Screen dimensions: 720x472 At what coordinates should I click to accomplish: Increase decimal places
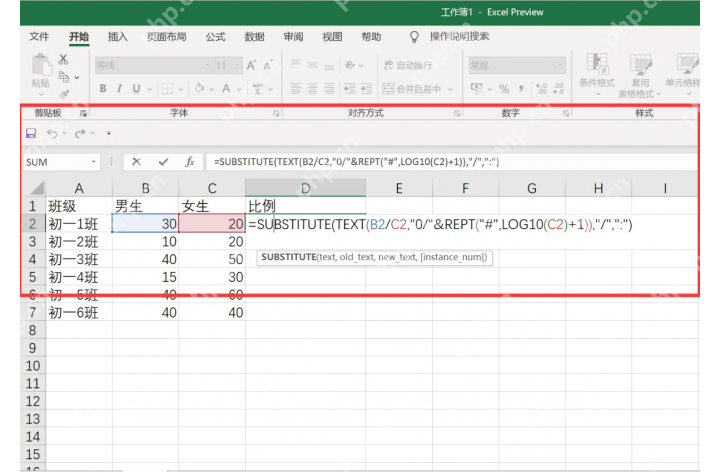[542, 89]
